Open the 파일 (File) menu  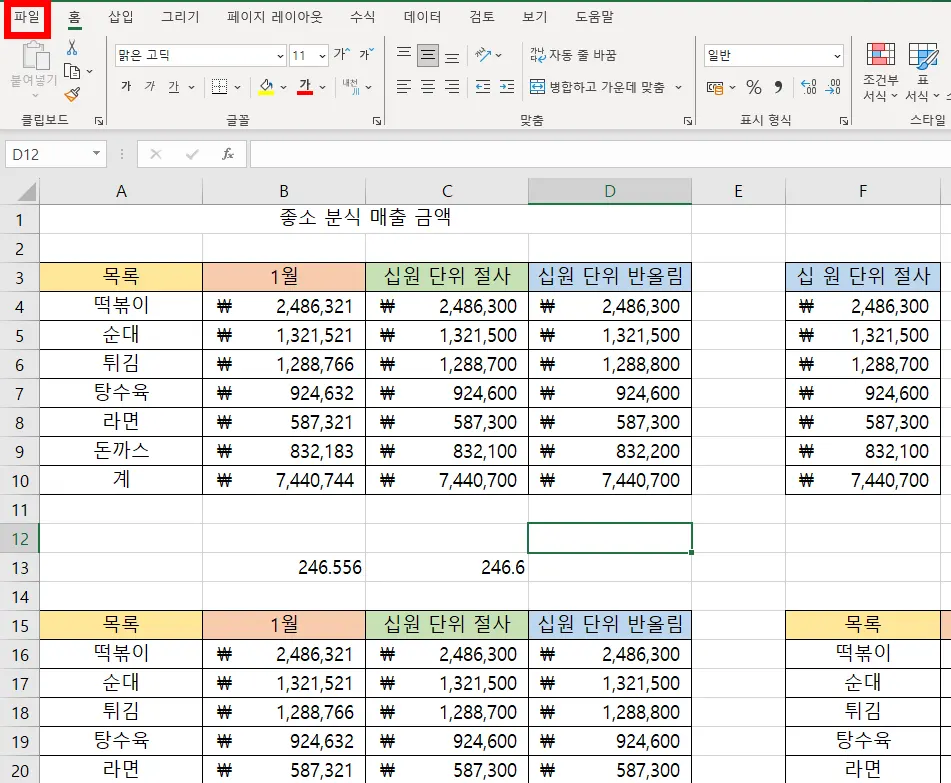tap(27, 15)
